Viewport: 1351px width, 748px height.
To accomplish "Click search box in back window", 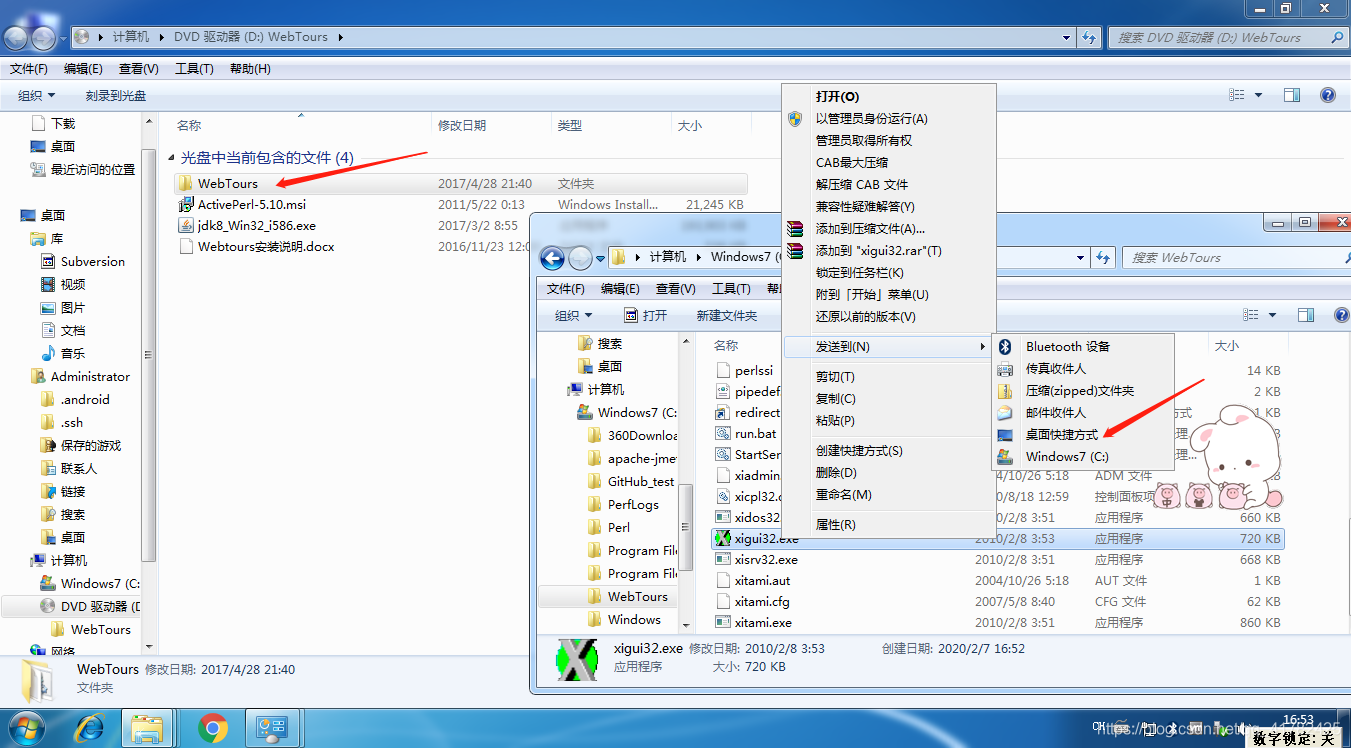I will [x=1227, y=38].
